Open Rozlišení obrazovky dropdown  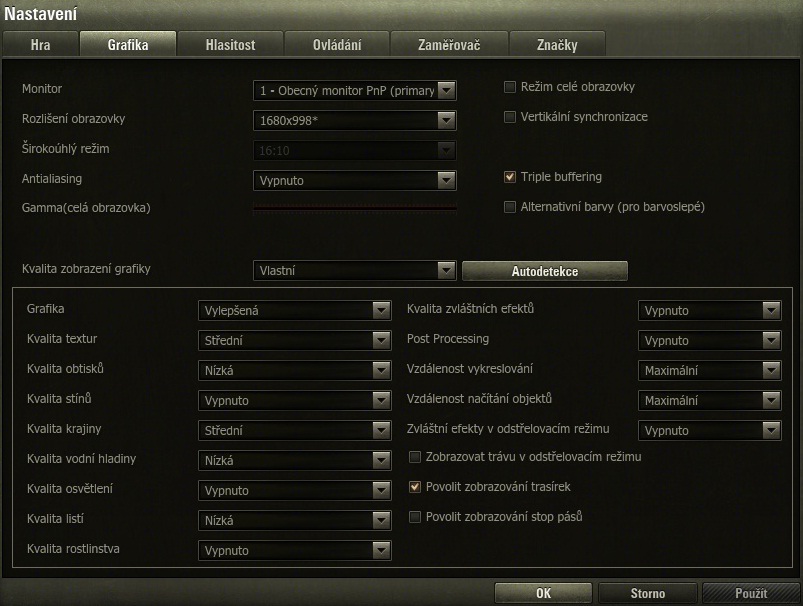pyautogui.click(x=354, y=121)
